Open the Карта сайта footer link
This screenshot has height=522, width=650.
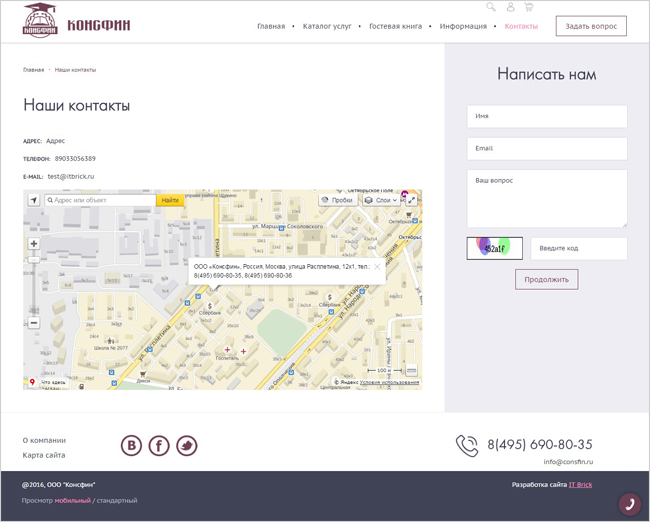(44, 455)
